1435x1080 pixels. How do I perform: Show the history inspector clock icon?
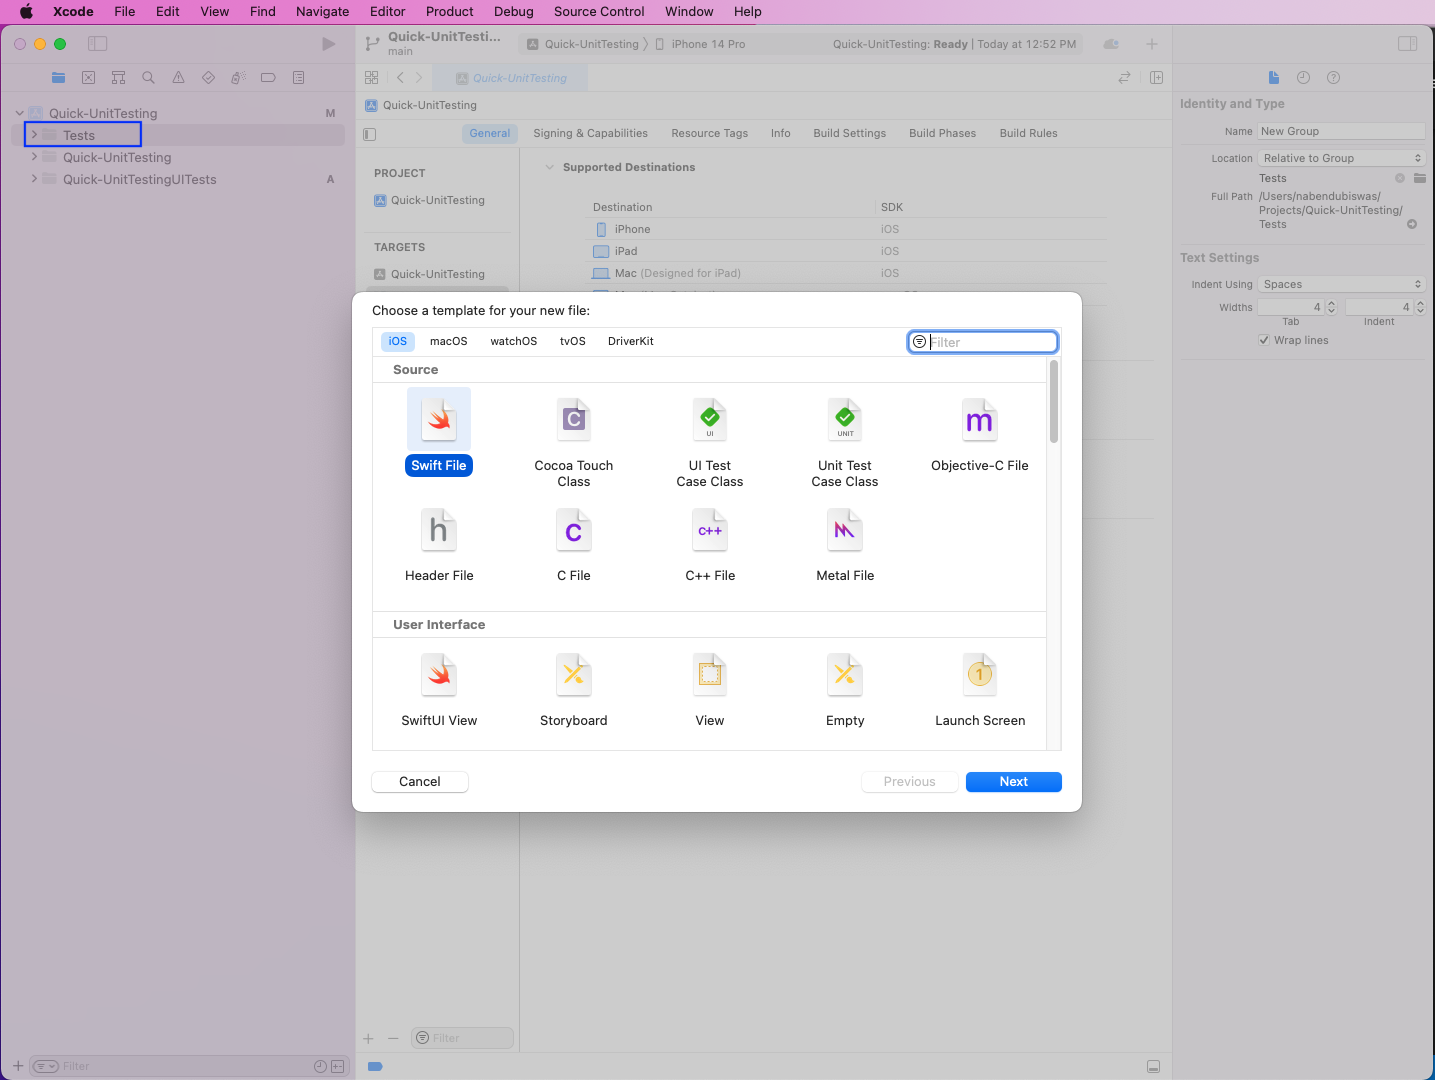pyautogui.click(x=1303, y=78)
